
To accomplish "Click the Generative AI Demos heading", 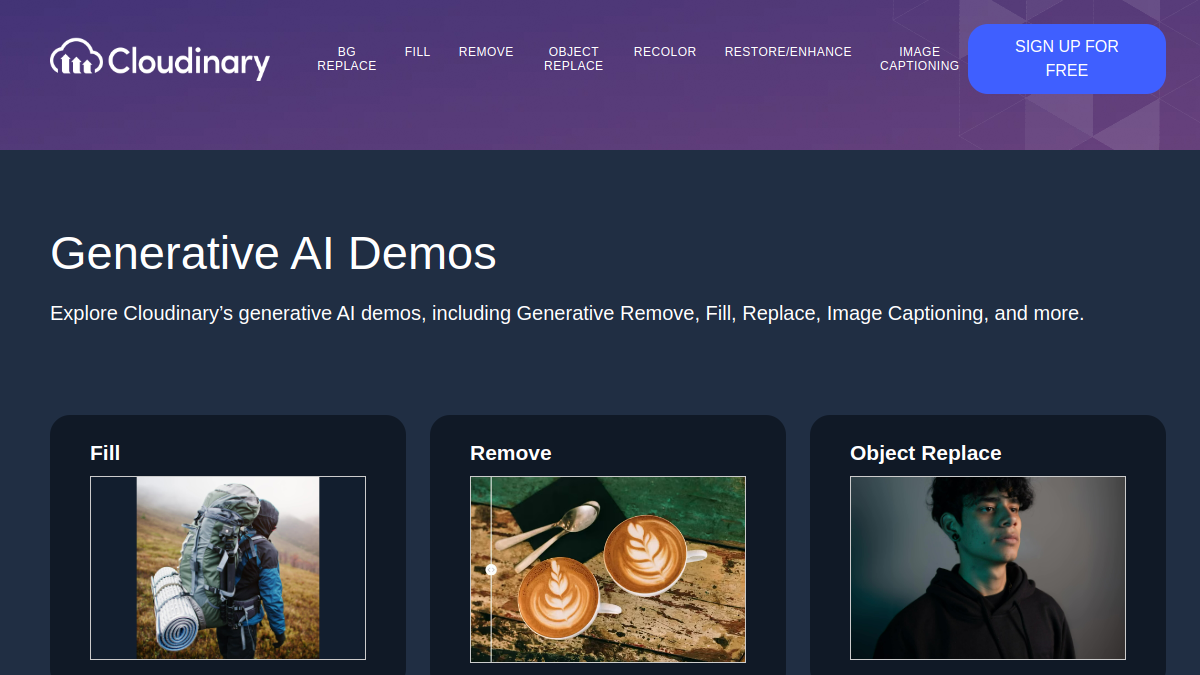I will point(273,253).
